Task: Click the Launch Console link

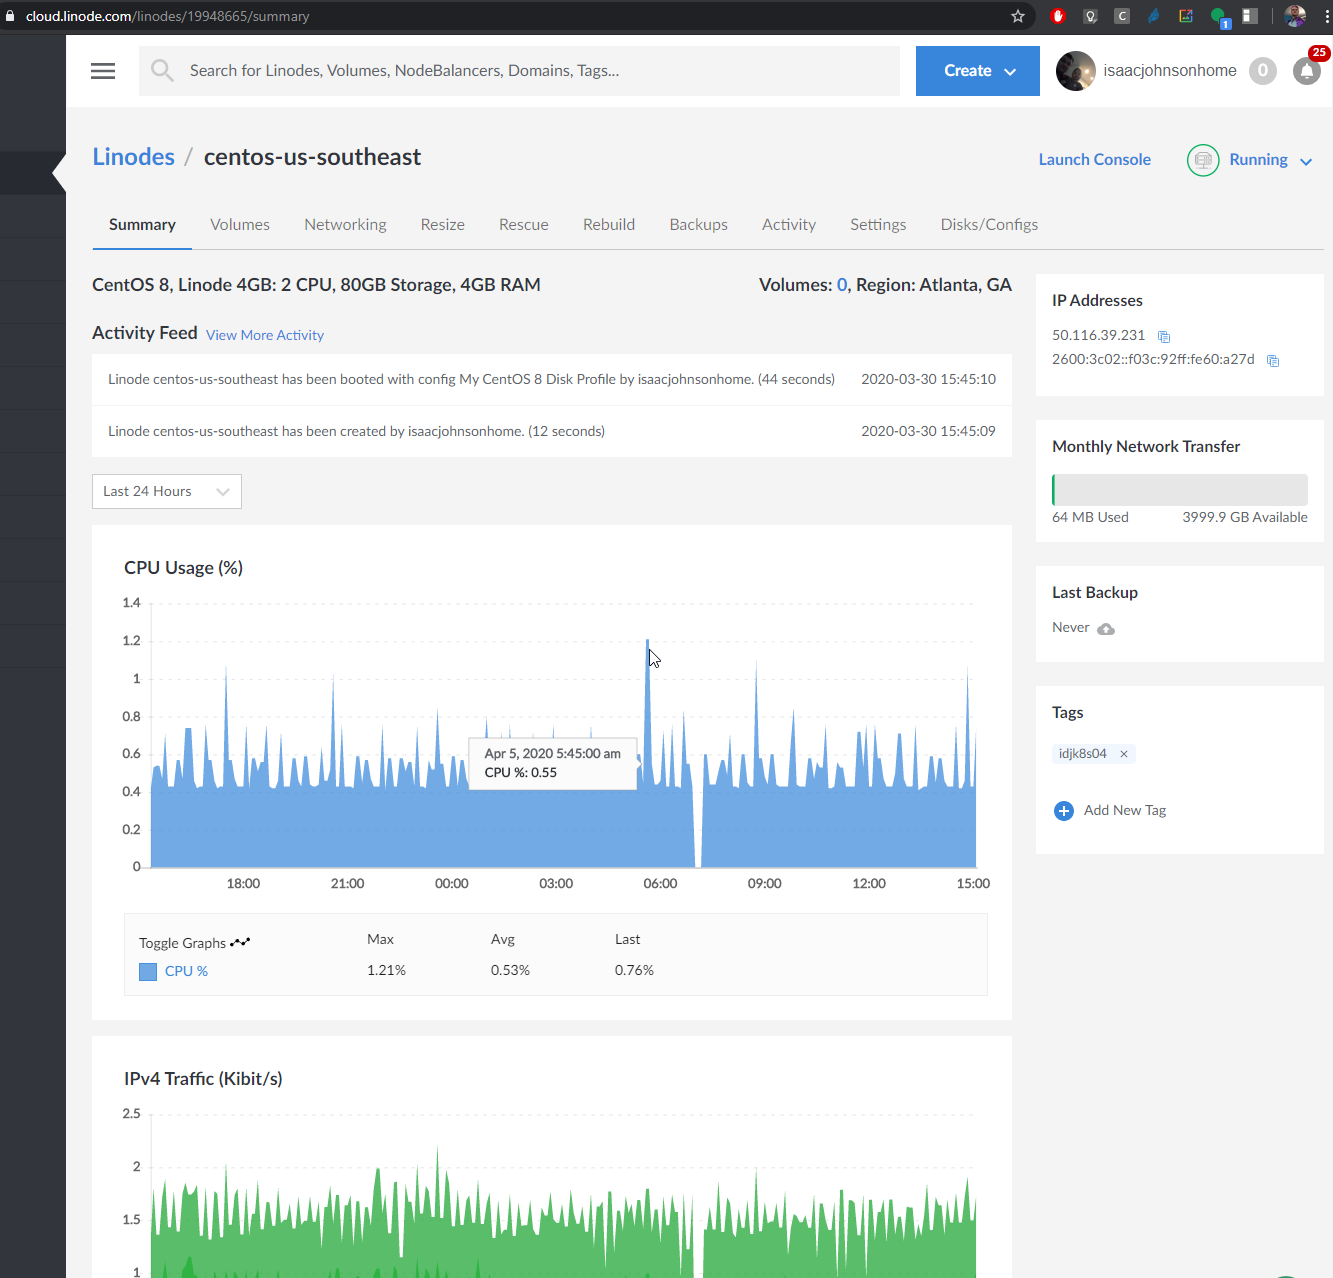Action: tap(1094, 160)
